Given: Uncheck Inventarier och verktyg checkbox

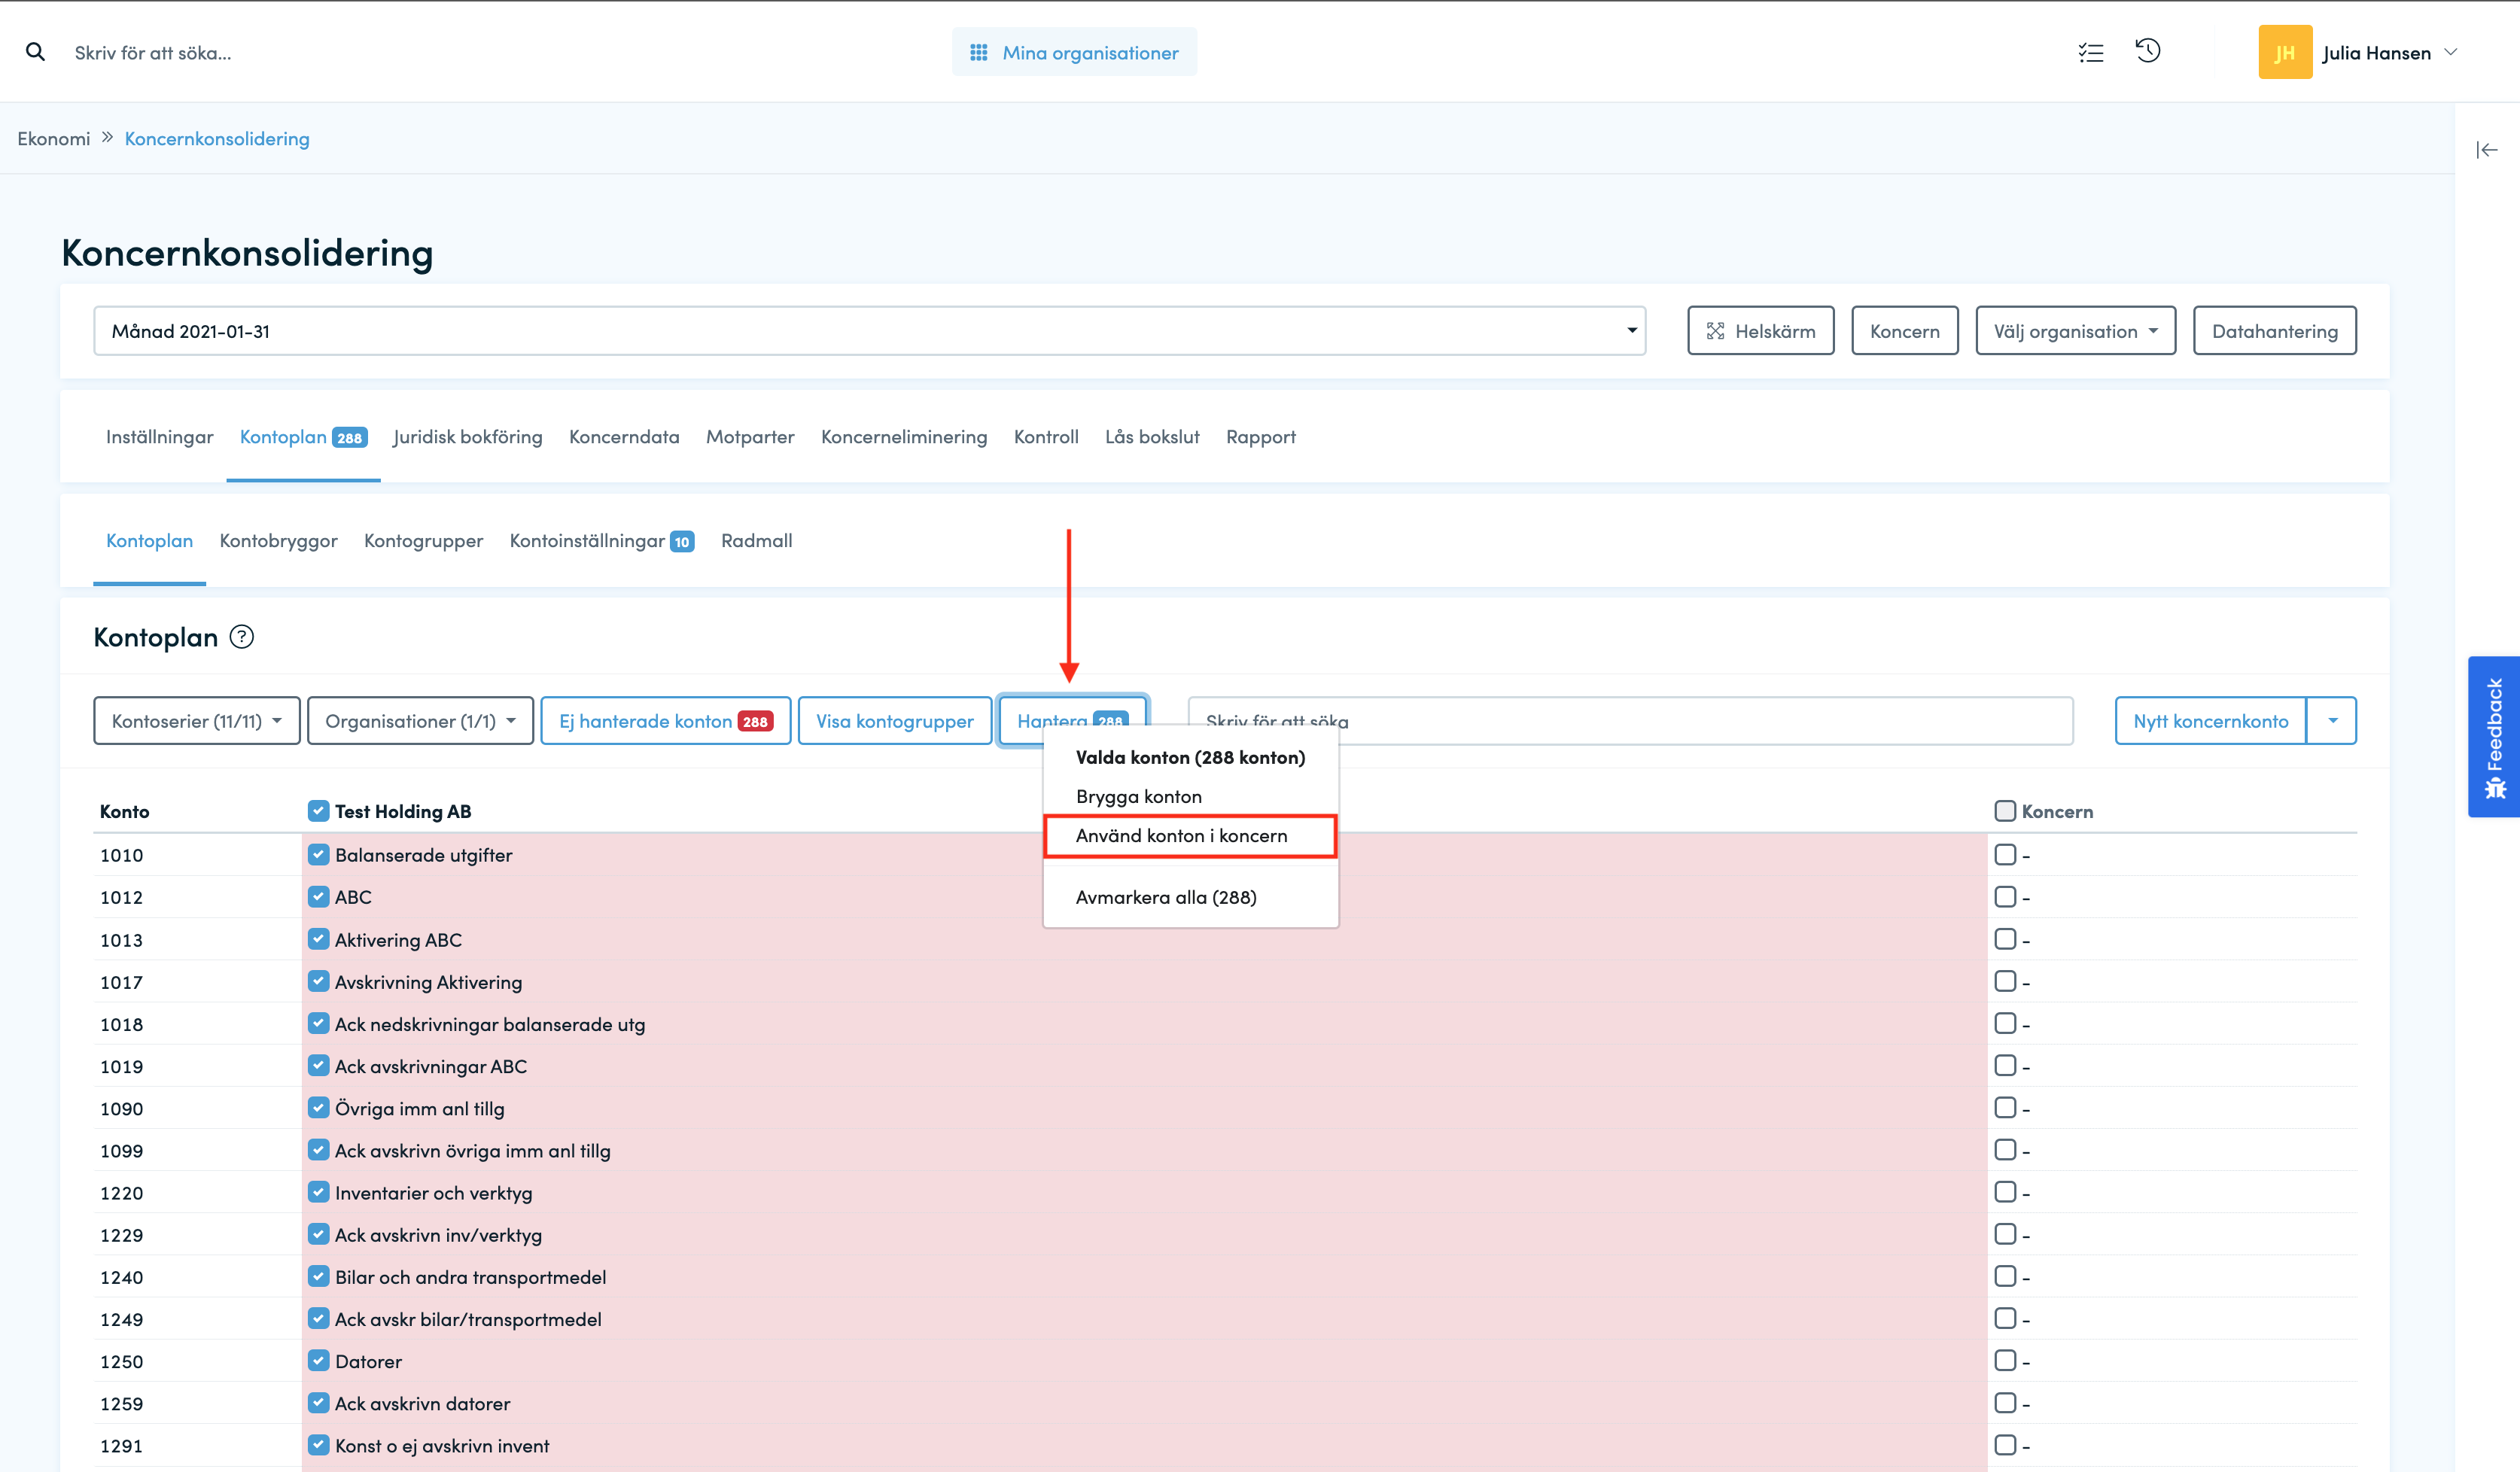Looking at the screenshot, I should tap(318, 1192).
